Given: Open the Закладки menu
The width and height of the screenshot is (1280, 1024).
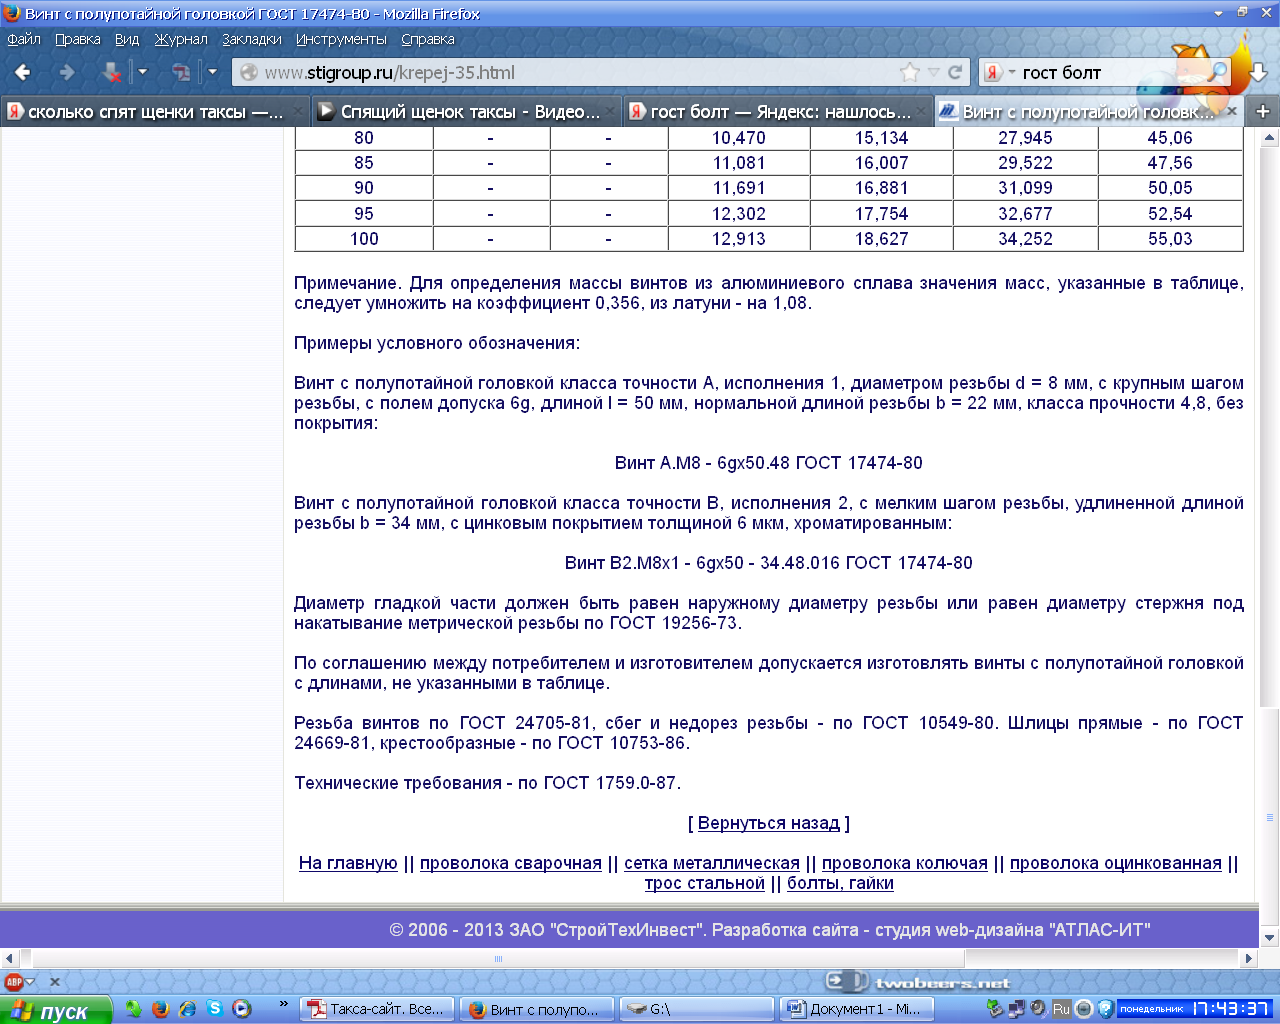Looking at the screenshot, I should click(x=252, y=39).
